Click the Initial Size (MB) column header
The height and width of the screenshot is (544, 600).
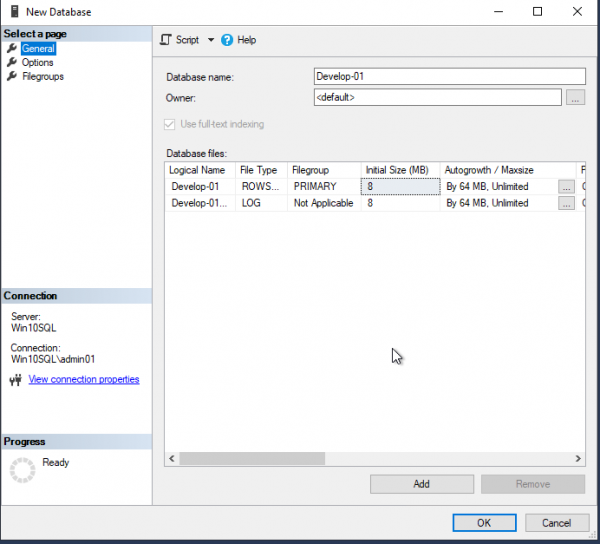click(x=401, y=170)
